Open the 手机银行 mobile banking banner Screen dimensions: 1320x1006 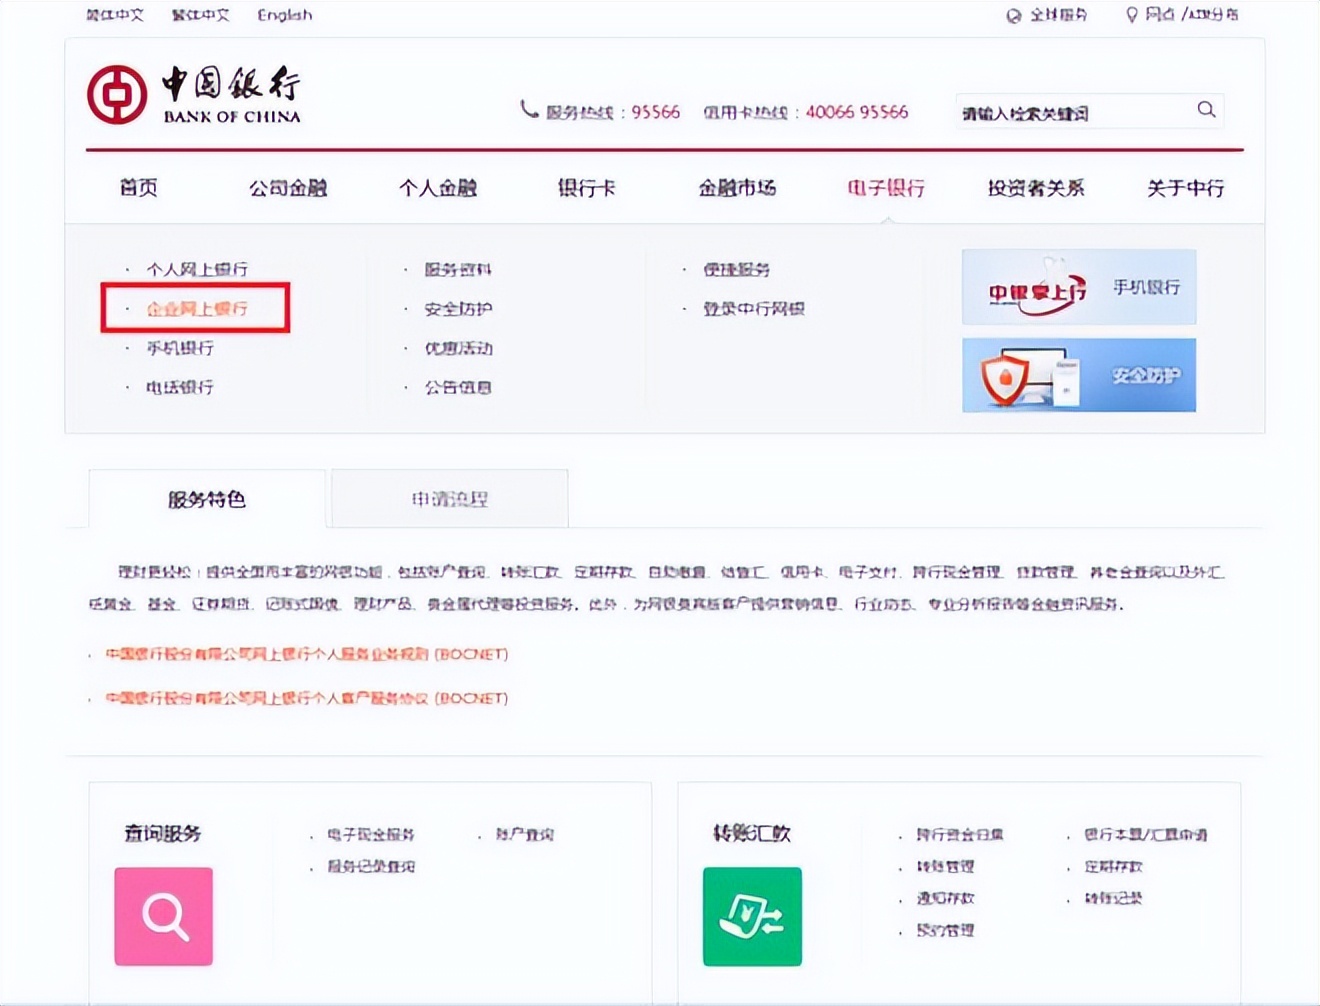[x=1078, y=288]
